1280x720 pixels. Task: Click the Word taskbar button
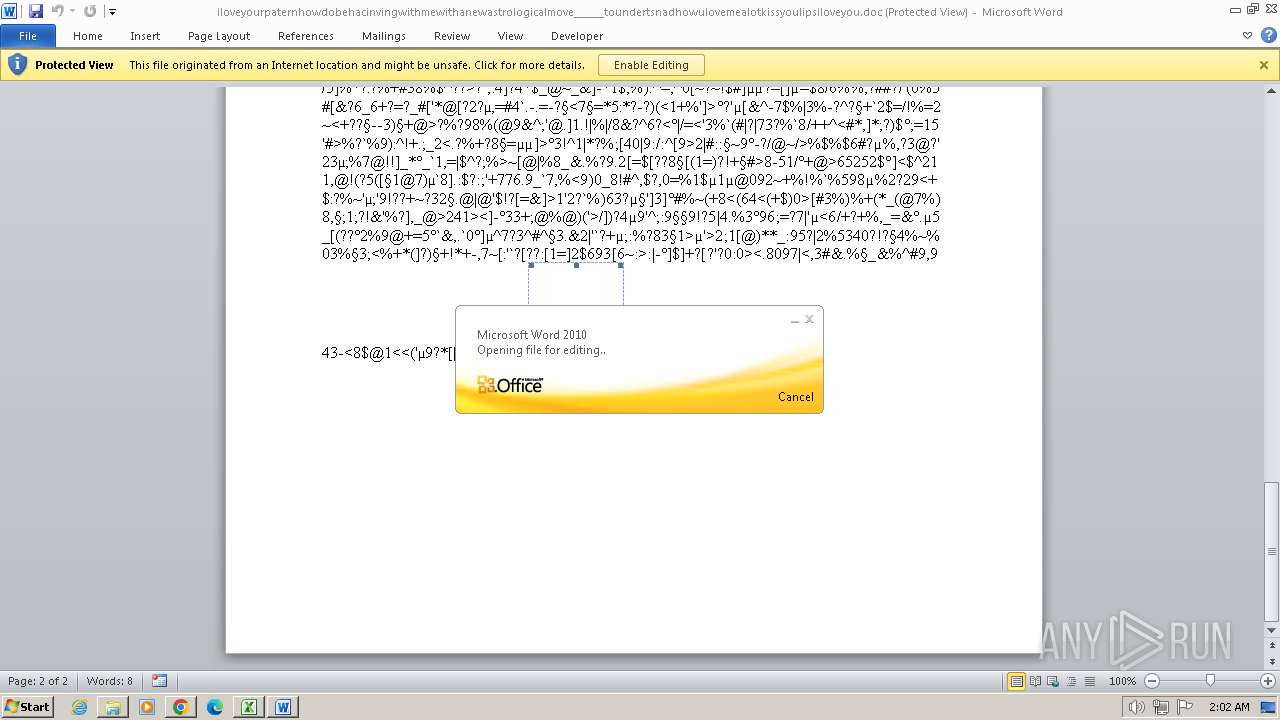tap(283, 707)
